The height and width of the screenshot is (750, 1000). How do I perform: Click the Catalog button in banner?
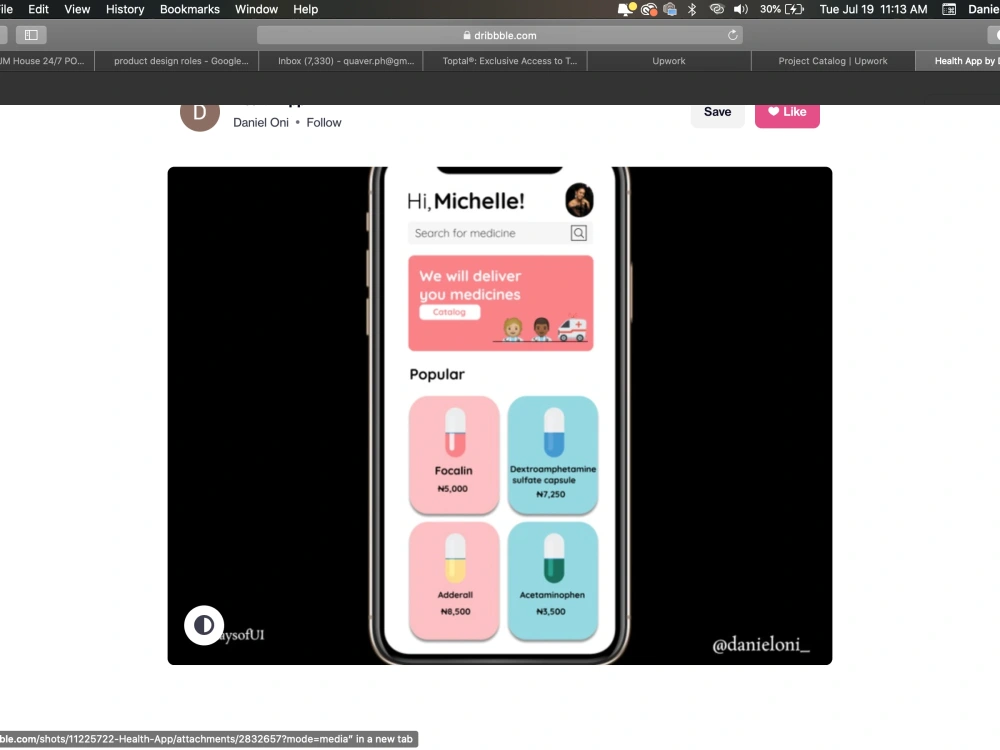pos(450,312)
